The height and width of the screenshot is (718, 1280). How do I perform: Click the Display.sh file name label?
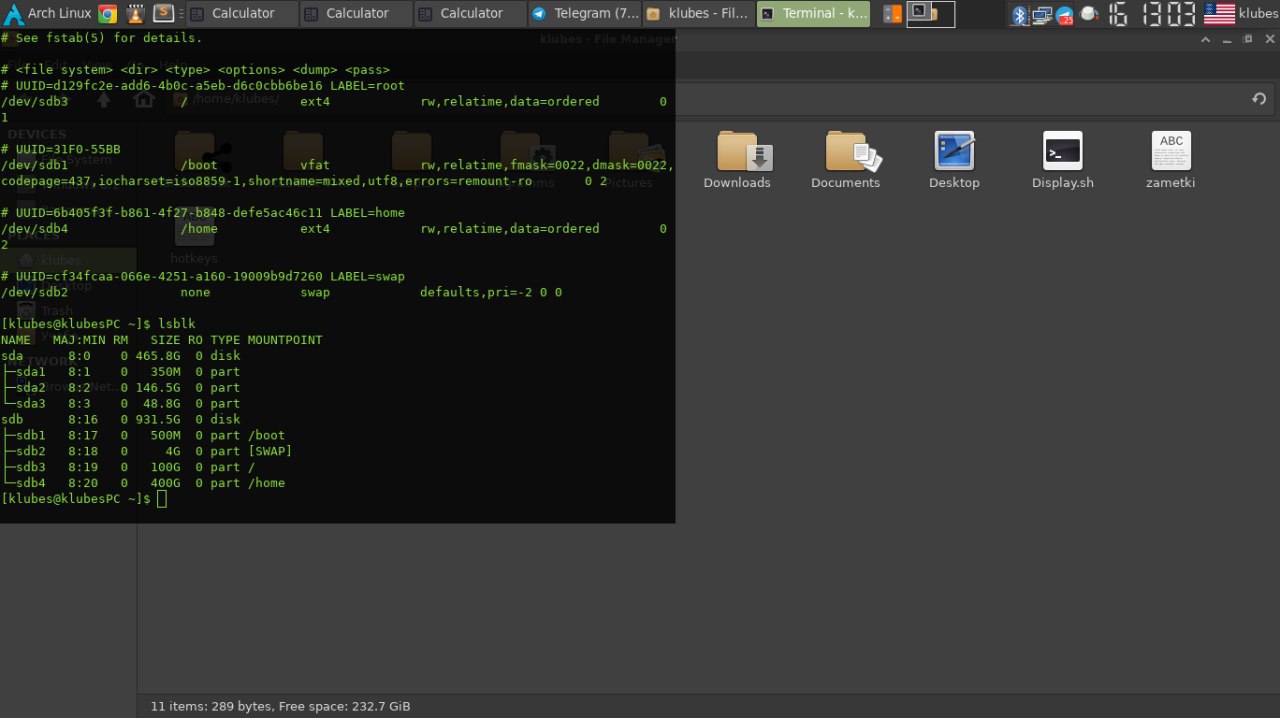[x=1062, y=183]
